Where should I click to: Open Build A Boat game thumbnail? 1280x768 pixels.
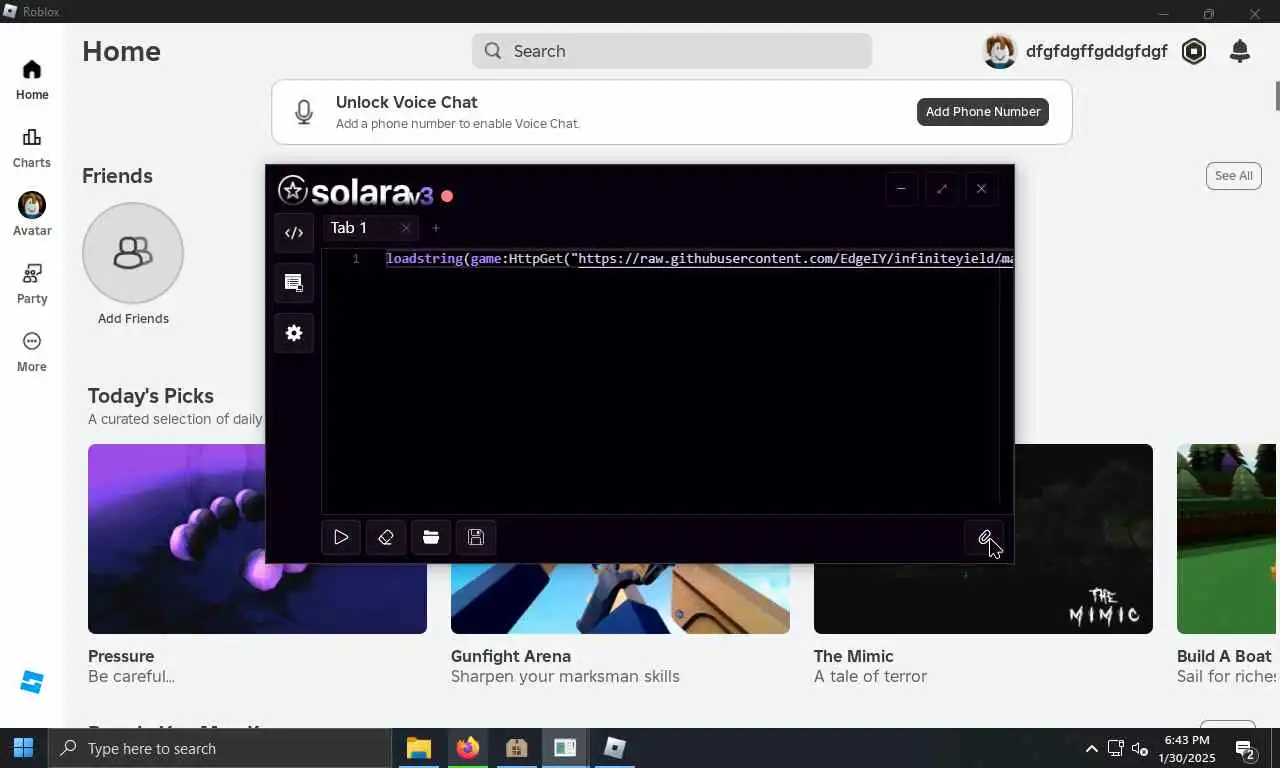tap(1228, 539)
